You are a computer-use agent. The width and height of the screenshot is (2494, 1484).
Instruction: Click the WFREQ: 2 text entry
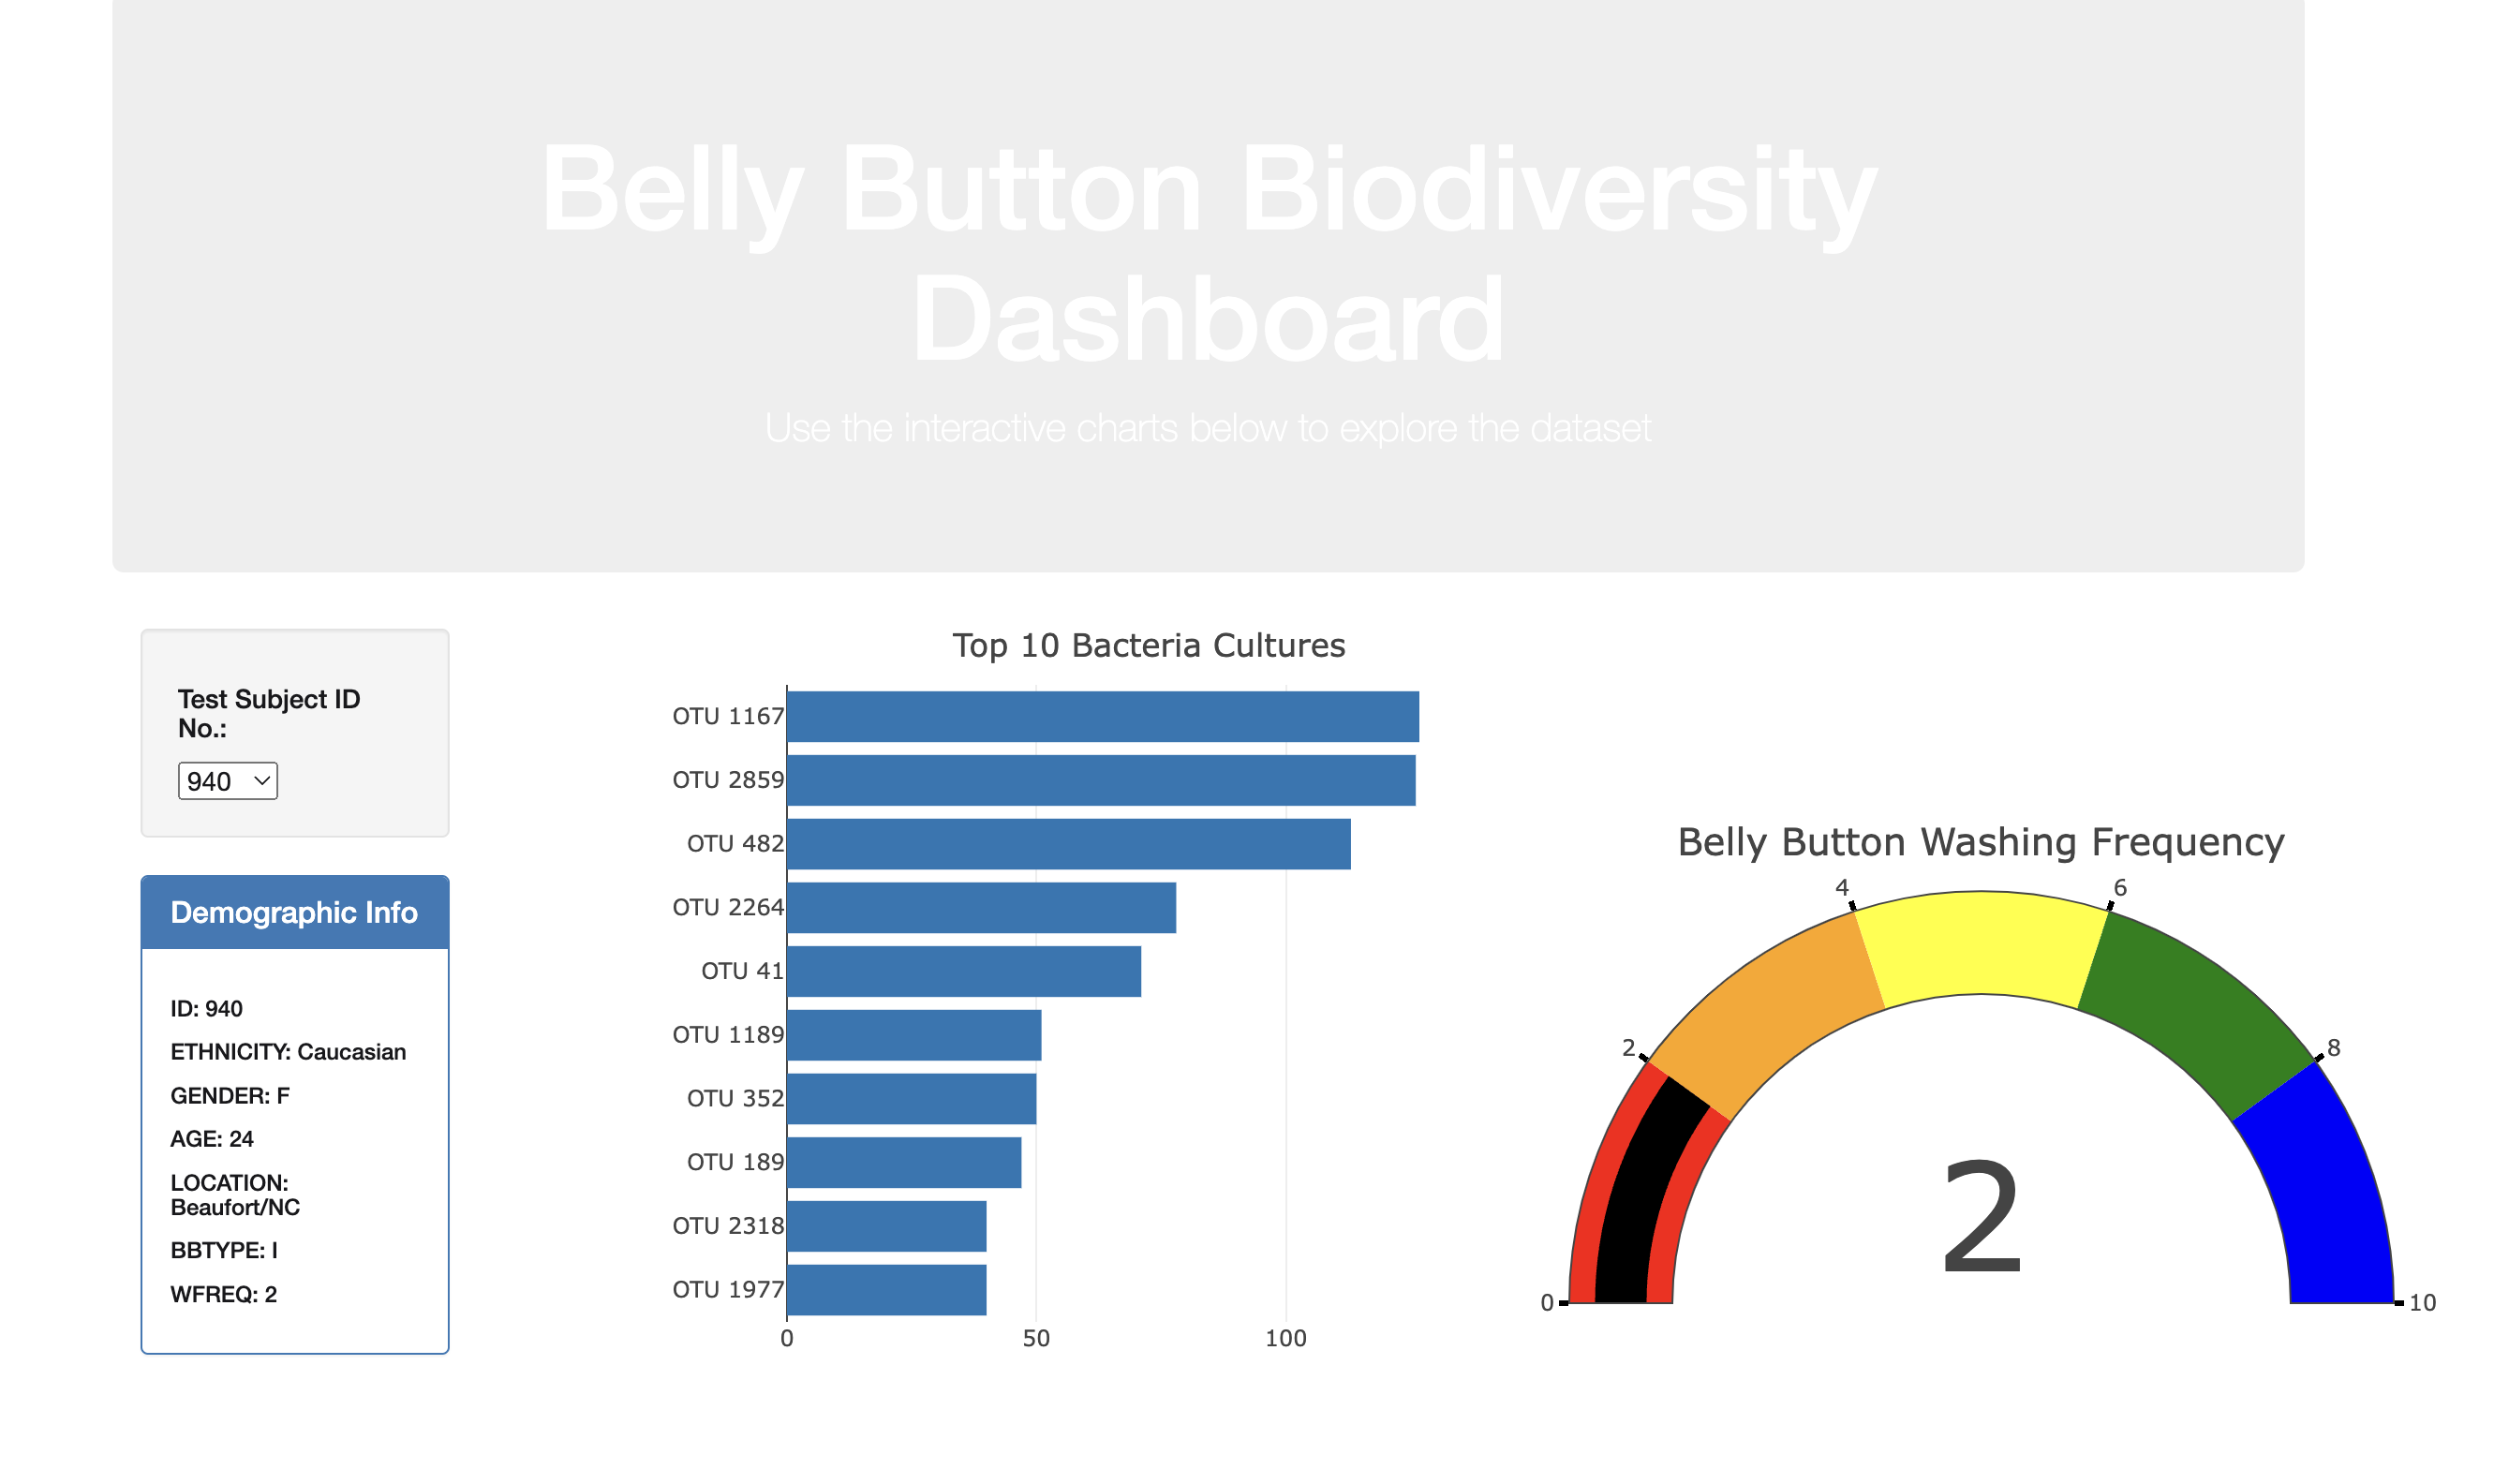click(222, 1293)
